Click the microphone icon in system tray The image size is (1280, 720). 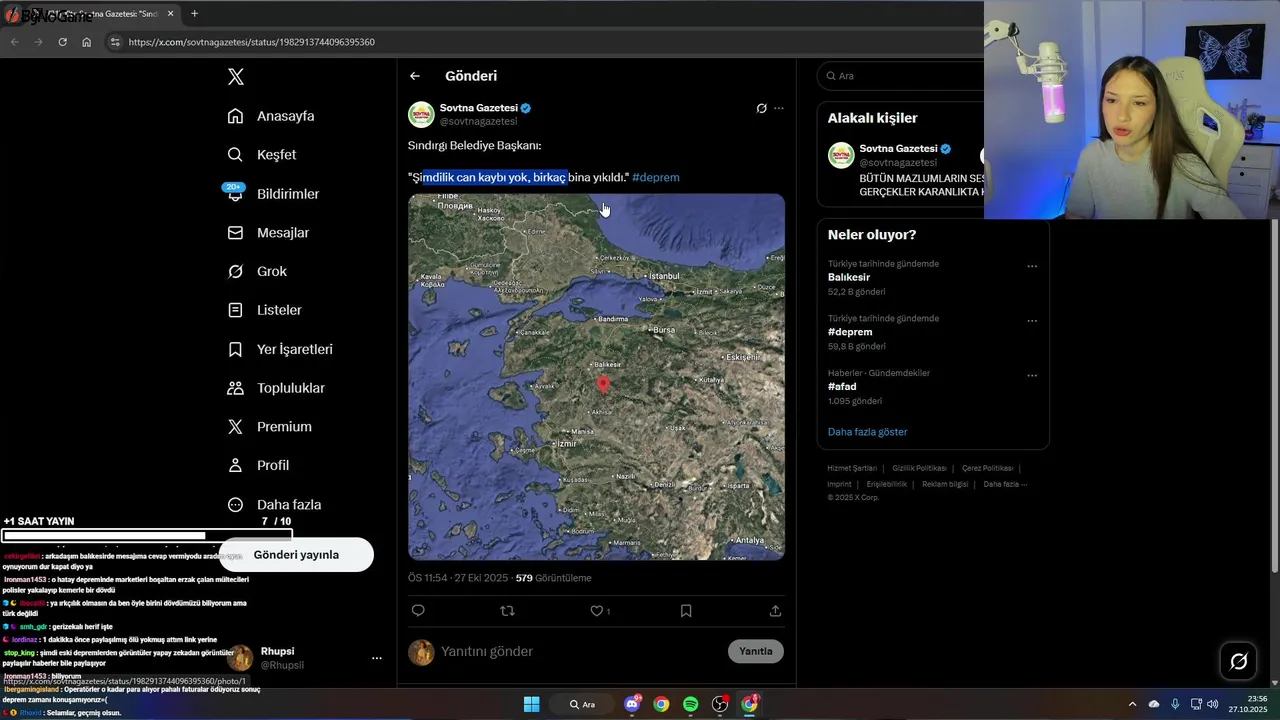tap(1175, 704)
